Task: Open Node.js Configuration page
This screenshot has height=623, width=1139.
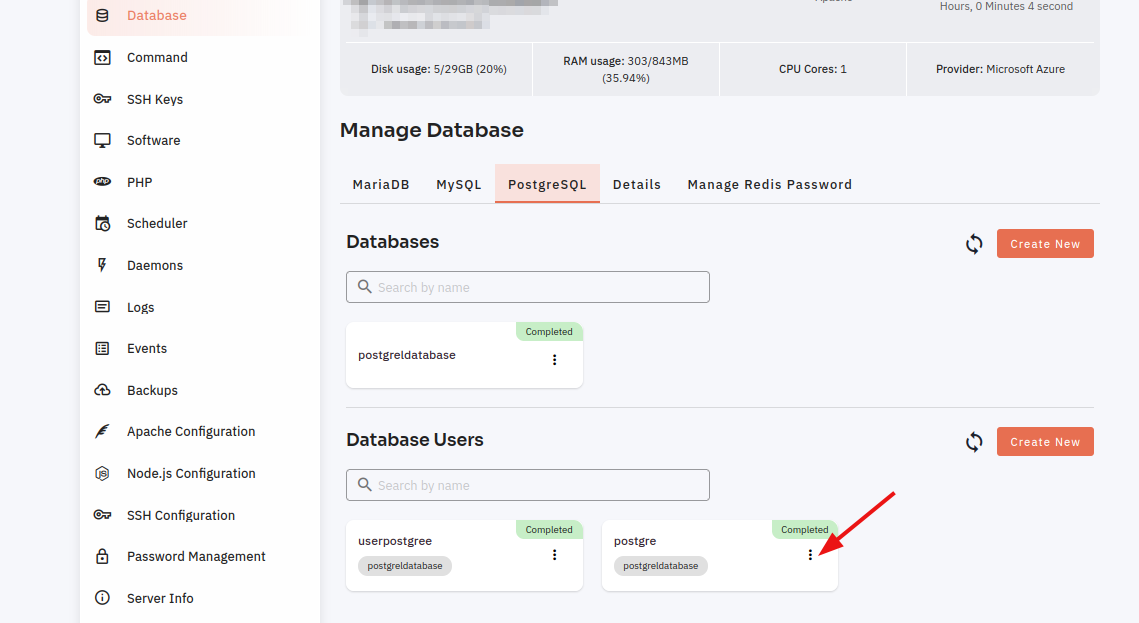Action: [x=191, y=473]
